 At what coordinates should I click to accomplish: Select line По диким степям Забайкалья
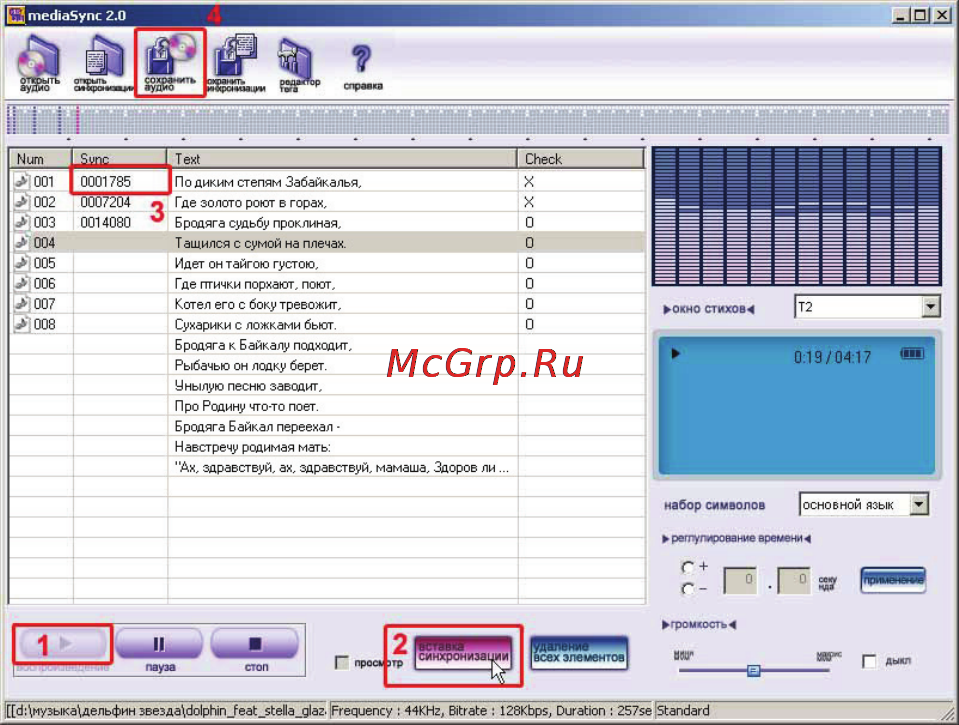pos(268,181)
